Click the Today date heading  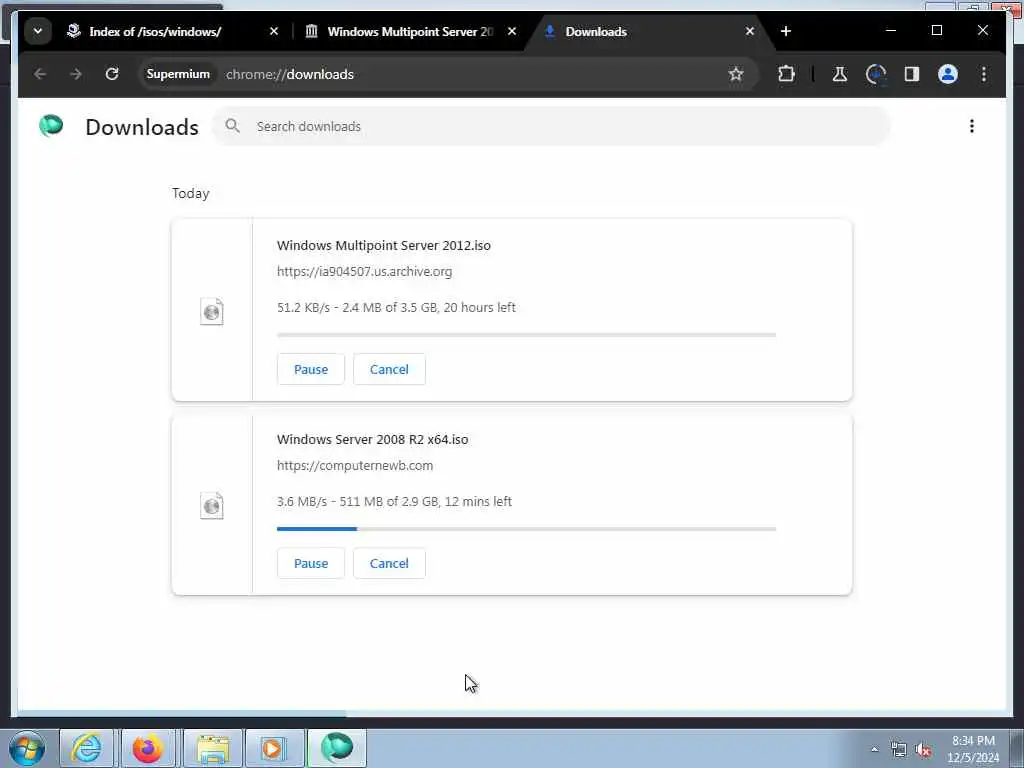(x=191, y=193)
